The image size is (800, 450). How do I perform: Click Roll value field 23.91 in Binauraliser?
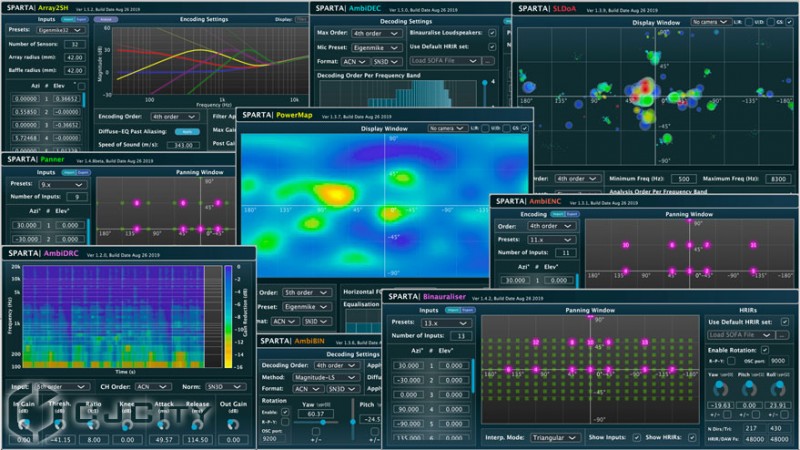778,405
